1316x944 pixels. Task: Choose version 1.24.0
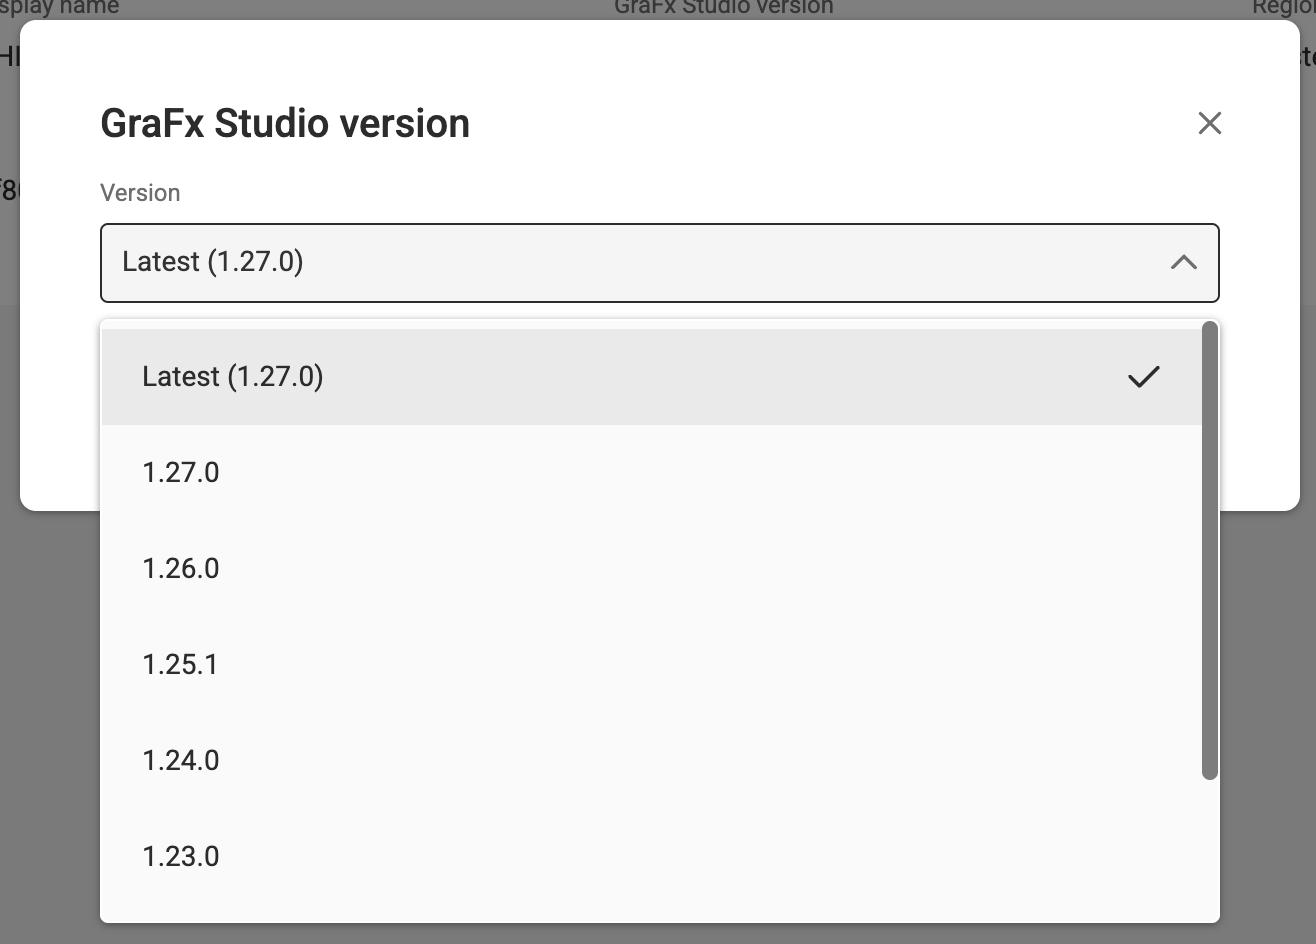pyautogui.click(x=181, y=760)
